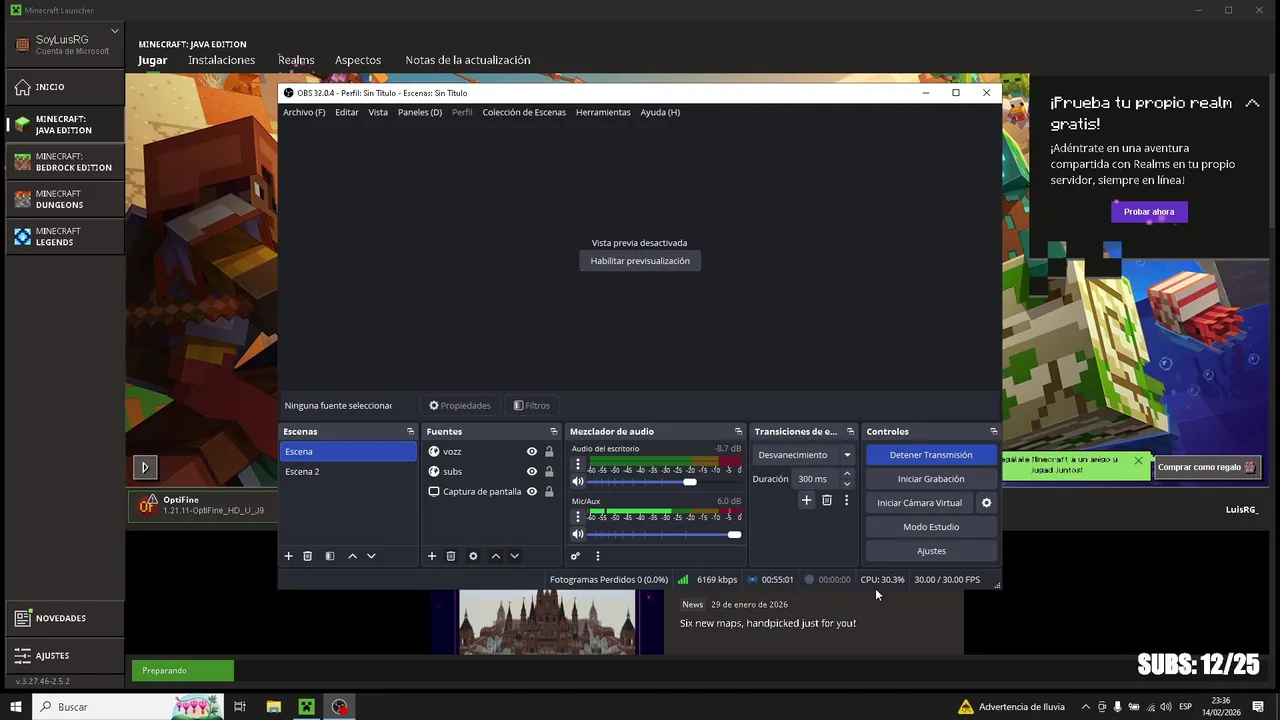Toggle lock on Captura de pantalla source

tap(549, 491)
